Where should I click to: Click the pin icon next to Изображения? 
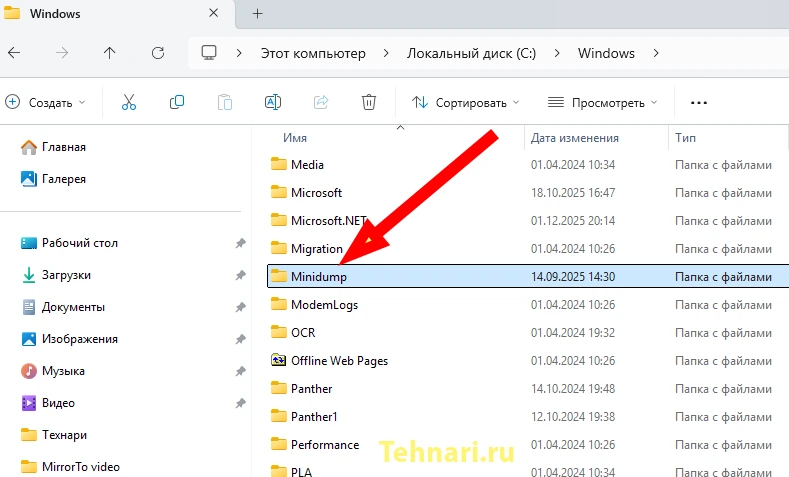point(241,339)
